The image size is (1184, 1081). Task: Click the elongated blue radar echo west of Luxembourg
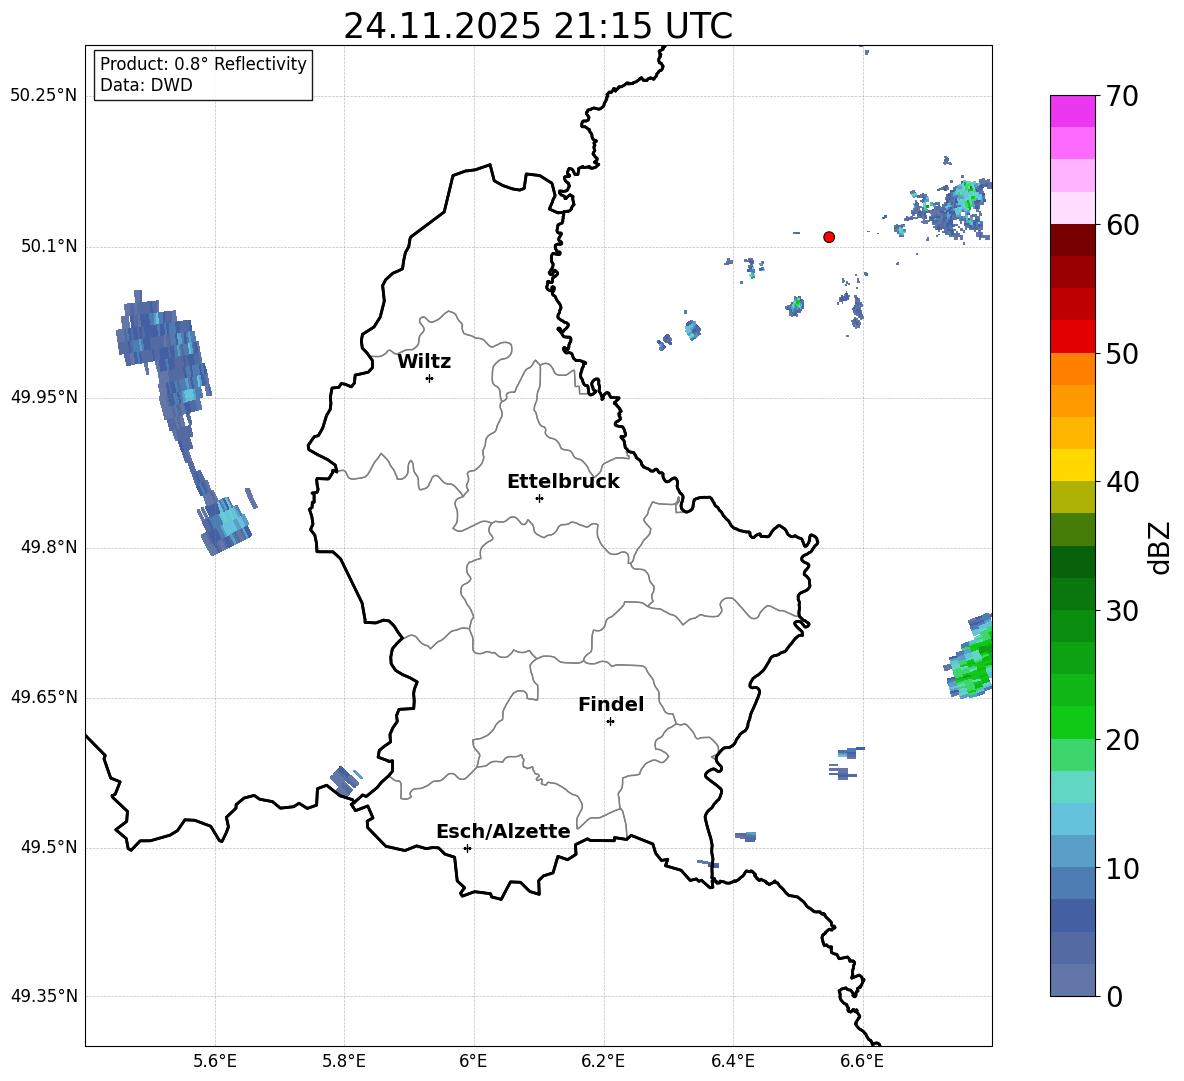coord(181,423)
